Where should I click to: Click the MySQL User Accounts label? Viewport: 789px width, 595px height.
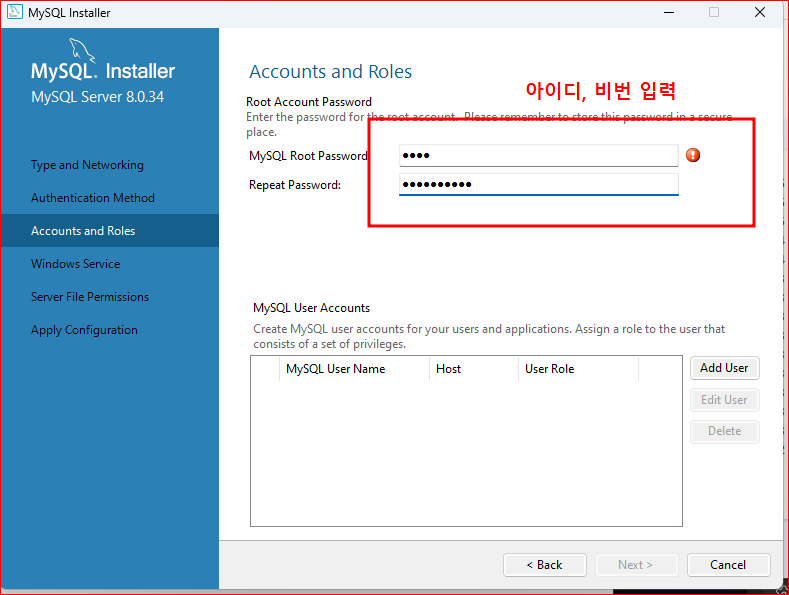click(x=311, y=308)
